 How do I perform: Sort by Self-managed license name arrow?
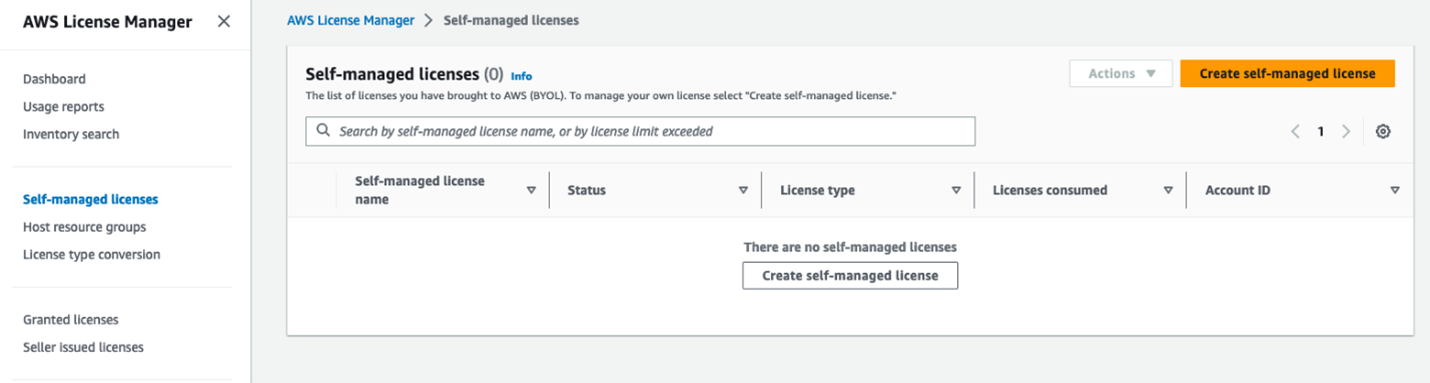click(531, 189)
